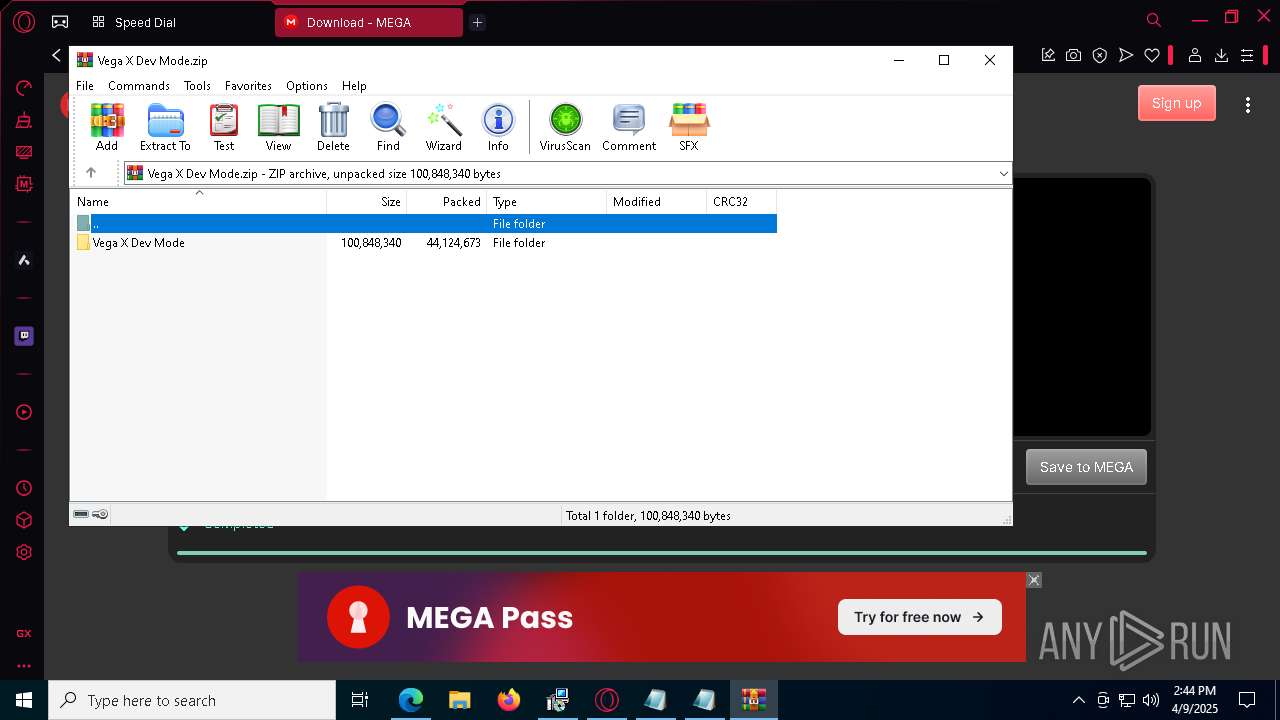Image resolution: width=1280 pixels, height=720 pixels.
Task: Open the Favorites menu
Action: 248,86
